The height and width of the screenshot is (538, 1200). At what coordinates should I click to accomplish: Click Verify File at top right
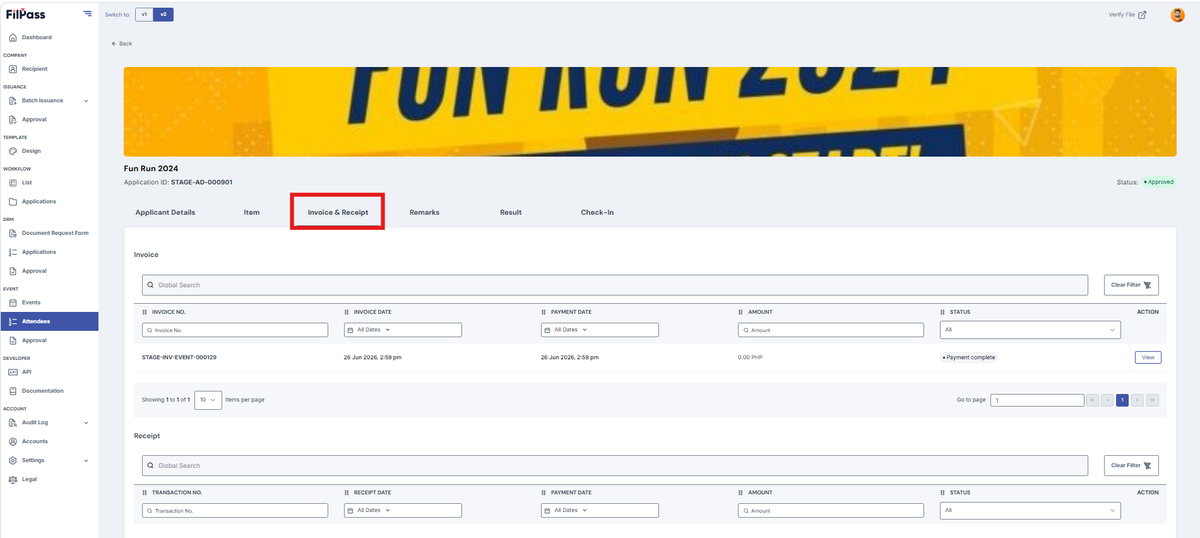1127,15
